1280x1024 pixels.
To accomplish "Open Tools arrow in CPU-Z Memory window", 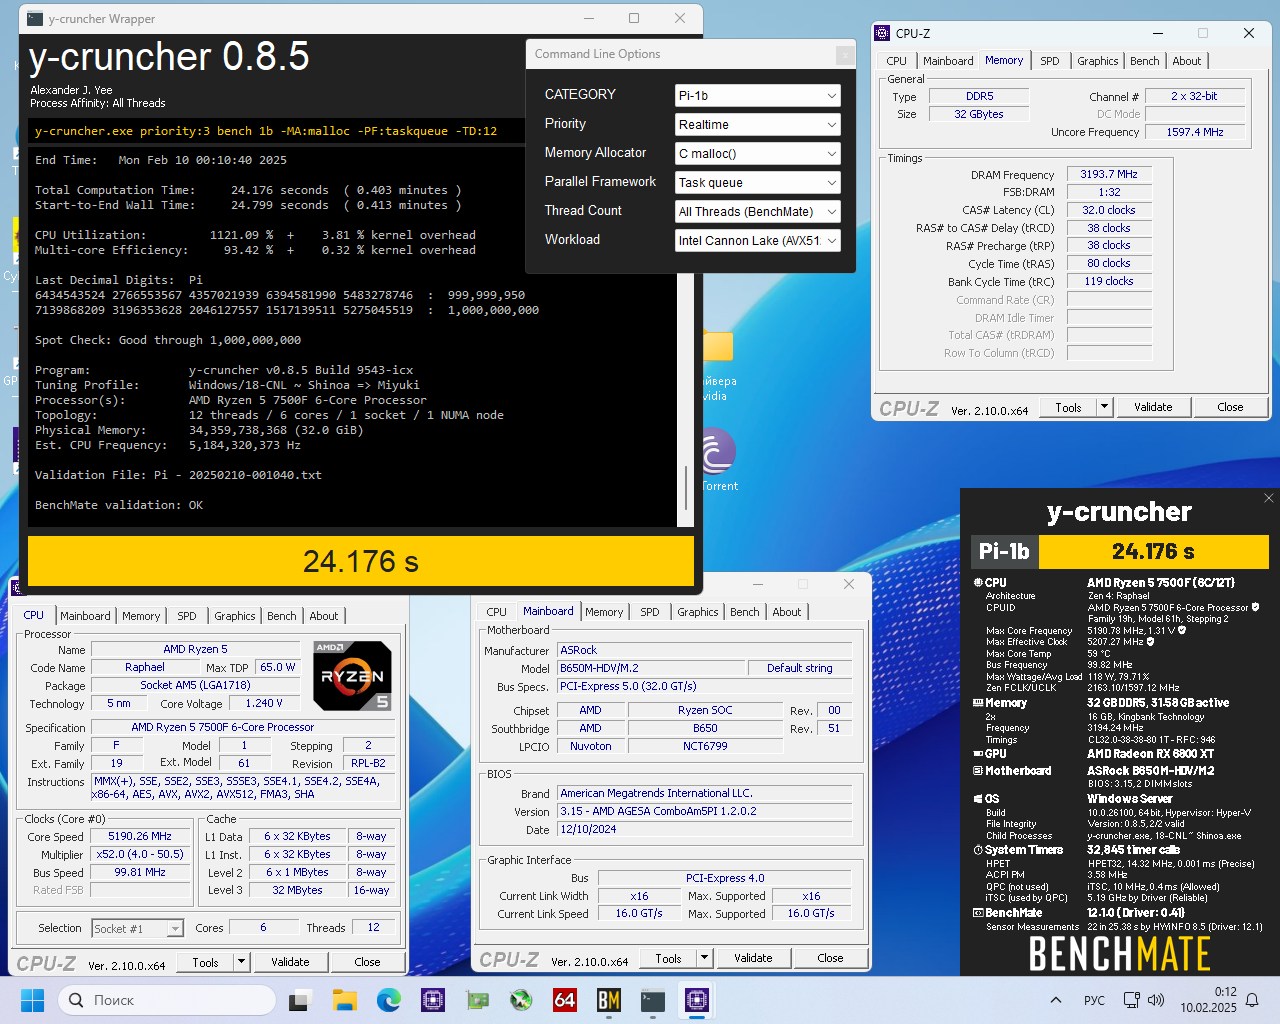I will click(1104, 407).
